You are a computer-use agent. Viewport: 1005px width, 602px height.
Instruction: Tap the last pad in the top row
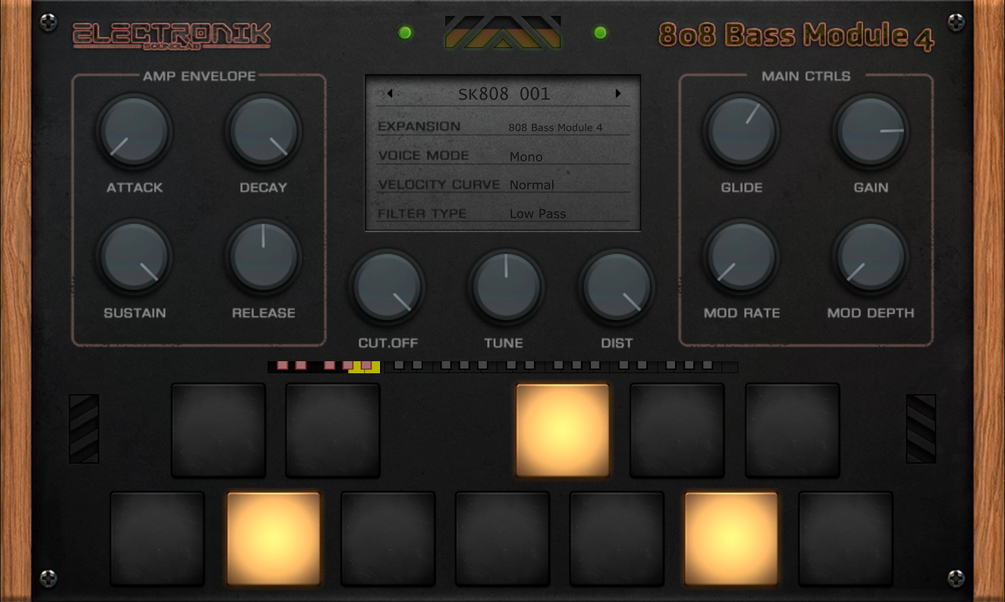coord(792,430)
